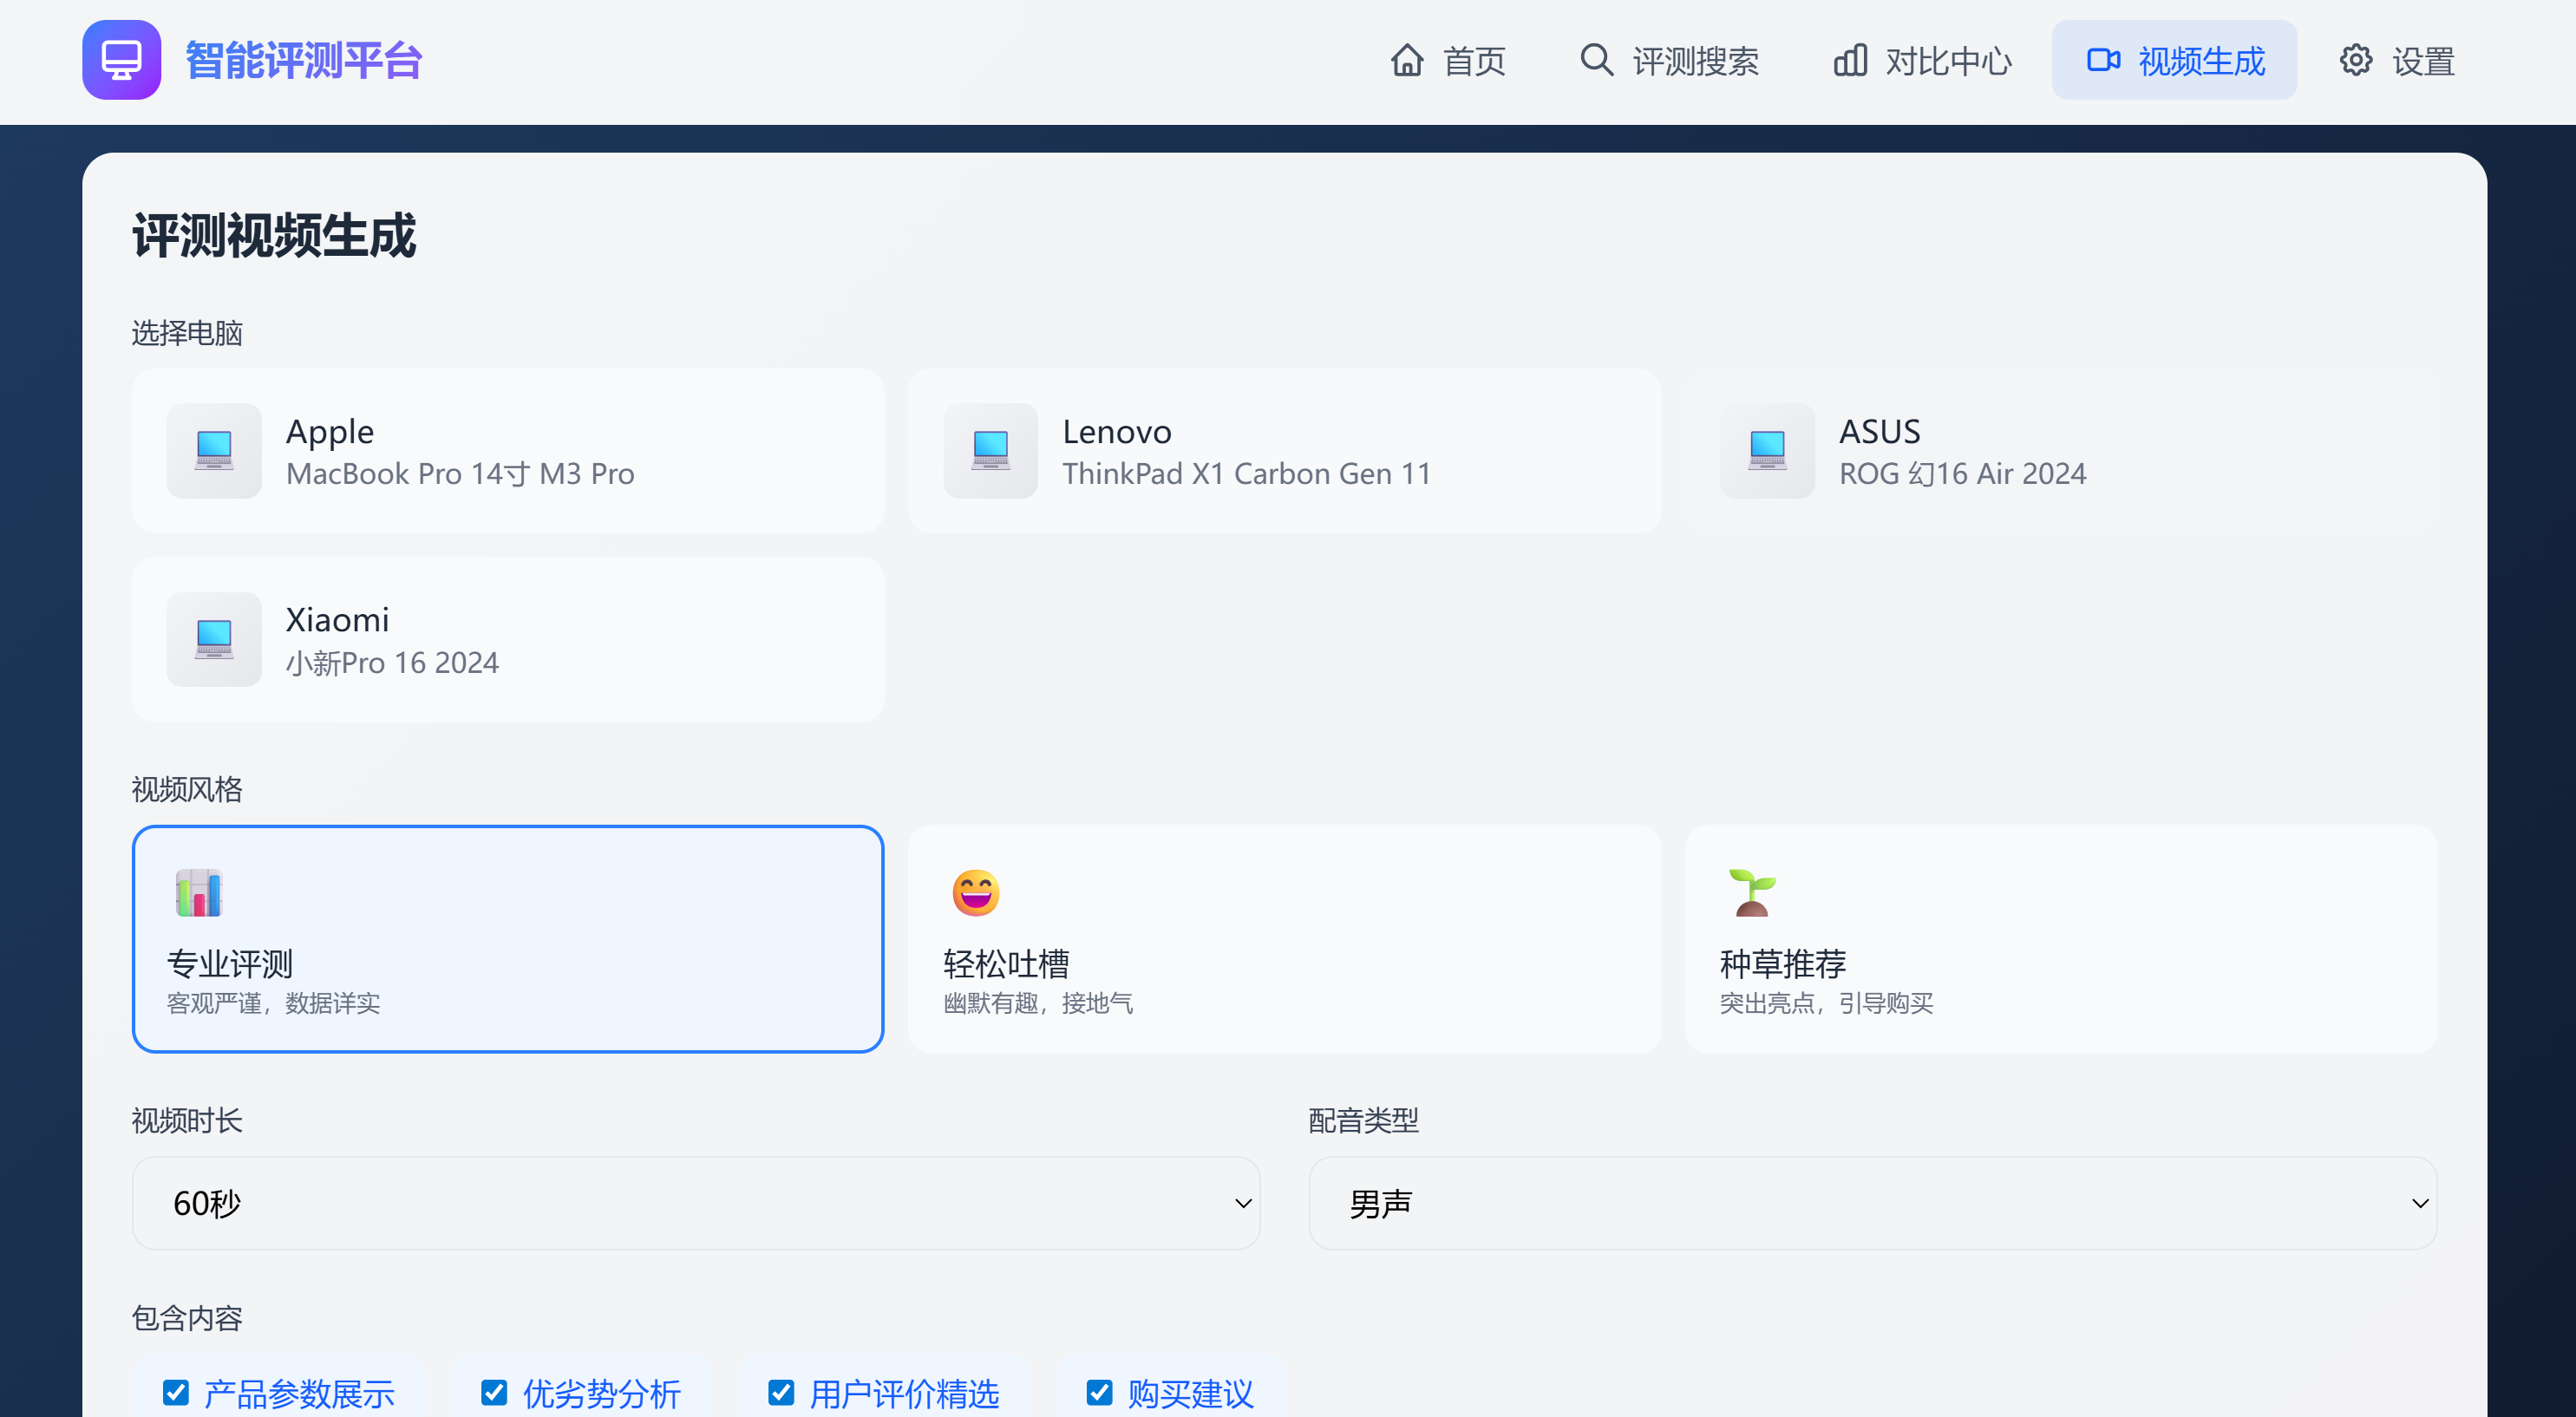
Task: Switch to 对比中心 page
Action: (1922, 61)
